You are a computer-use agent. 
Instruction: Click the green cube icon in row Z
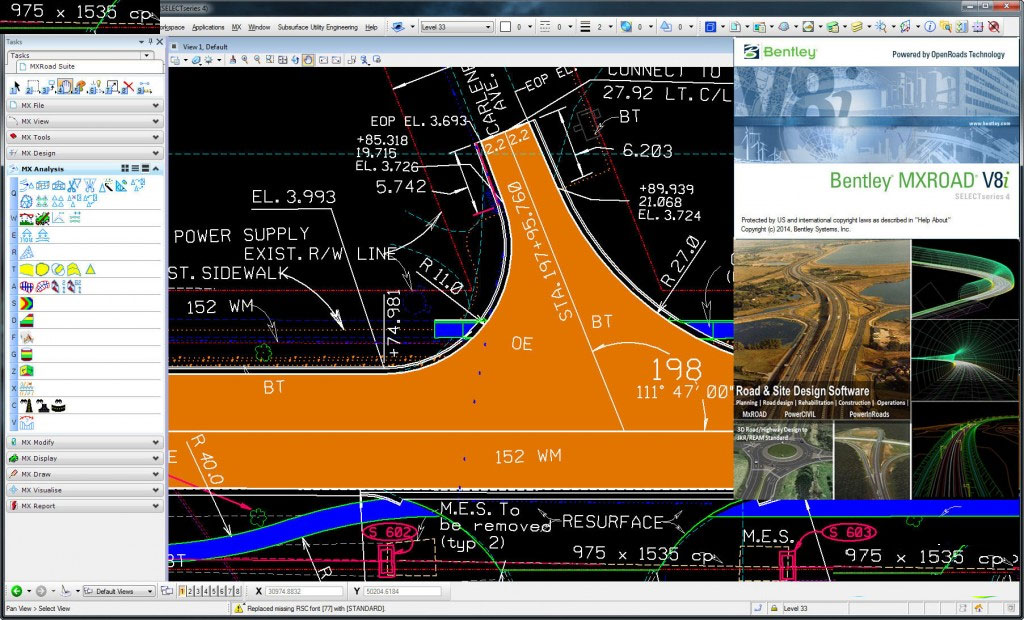tap(26, 371)
